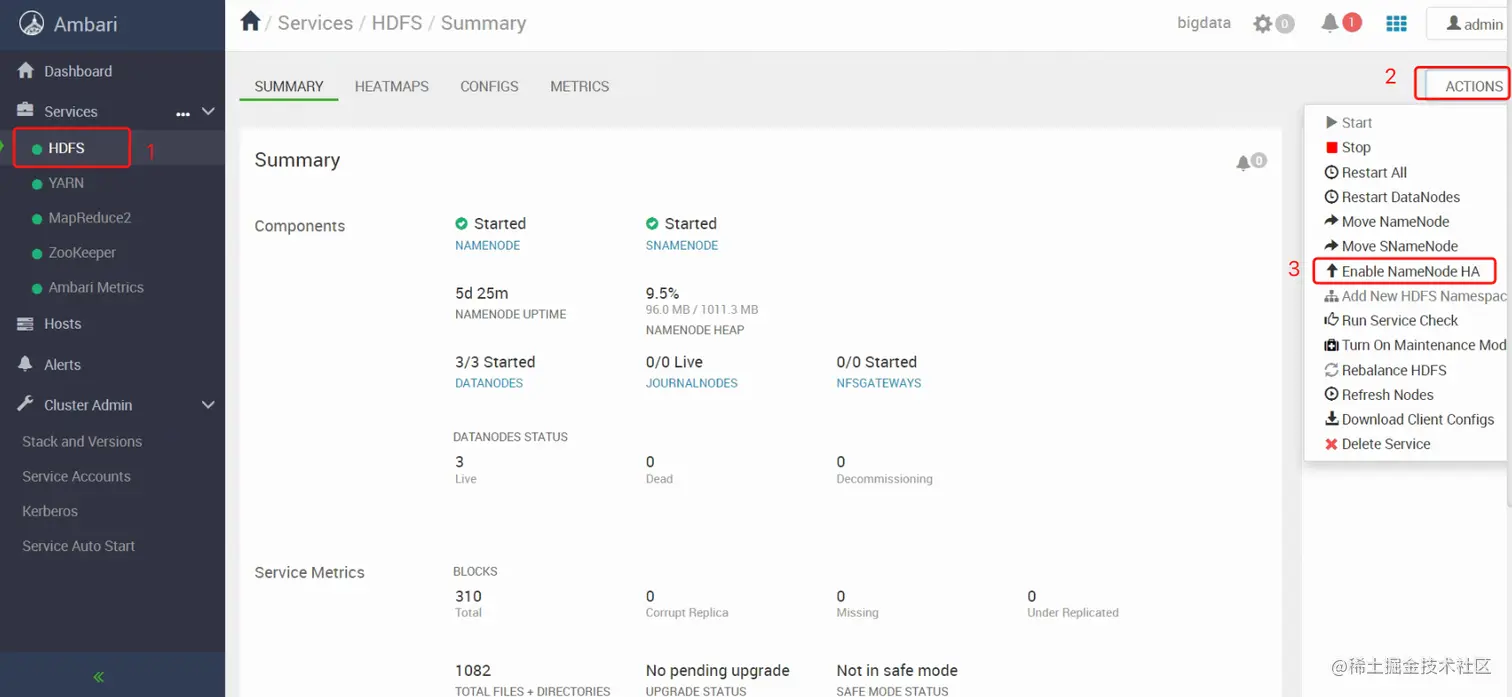This screenshot has height=697, width=1512.
Task: Click Services in the breadcrumb
Action: pyautogui.click(x=315, y=23)
